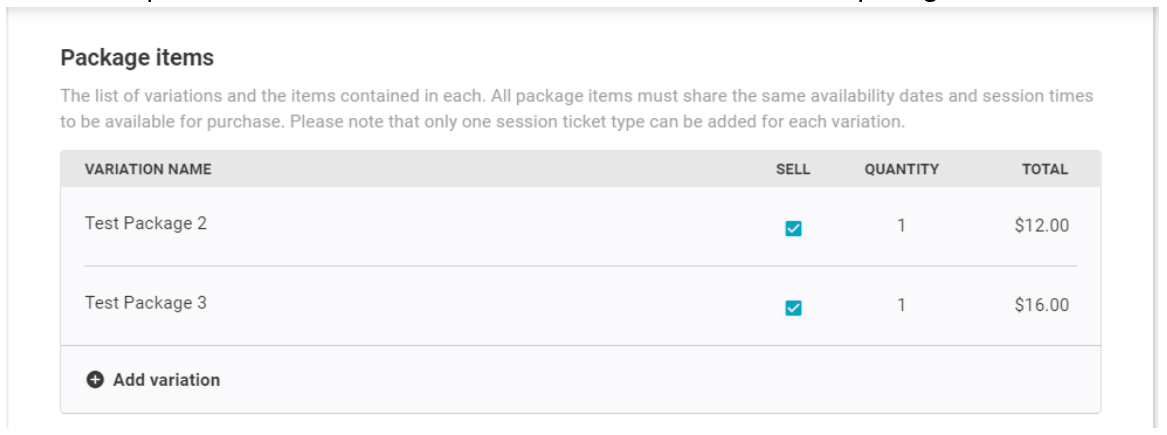Click the Quantity column header
Screen dimensions: 1167x435
pos(901,169)
